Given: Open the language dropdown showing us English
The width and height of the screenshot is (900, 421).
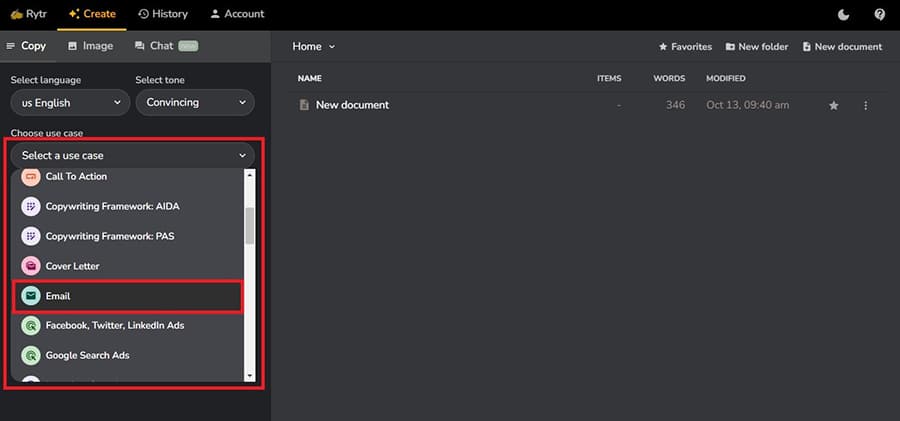Looking at the screenshot, I should pyautogui.click(x=69, y=103).
